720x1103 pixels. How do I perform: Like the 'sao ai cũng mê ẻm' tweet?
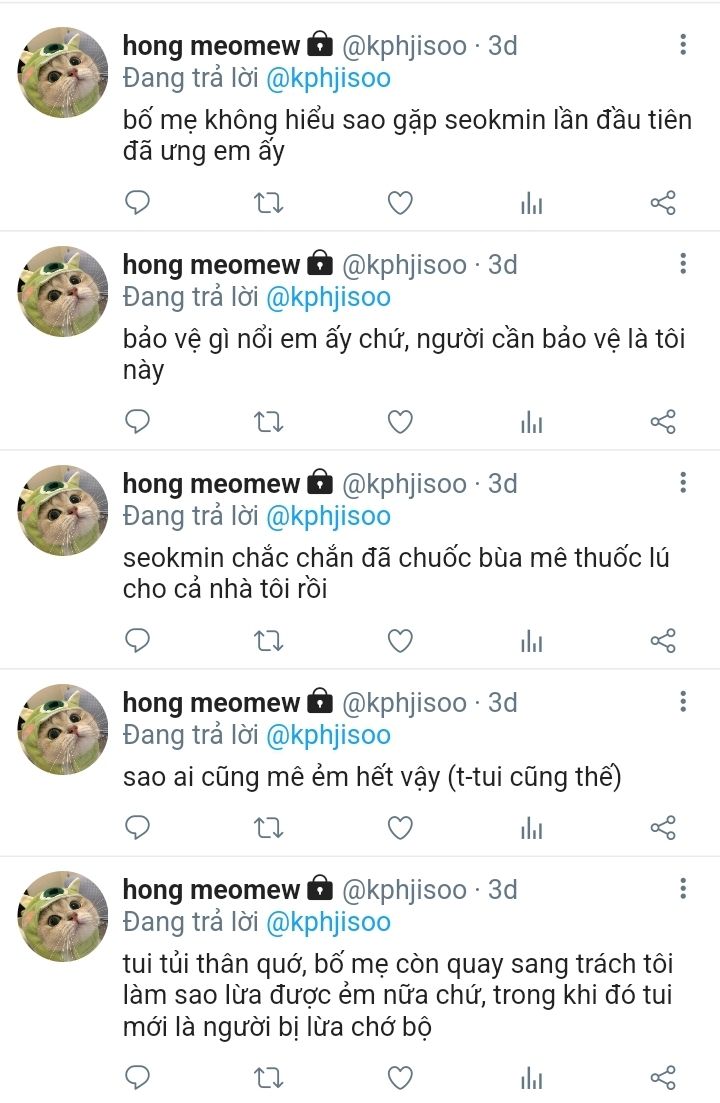point(400,828)
